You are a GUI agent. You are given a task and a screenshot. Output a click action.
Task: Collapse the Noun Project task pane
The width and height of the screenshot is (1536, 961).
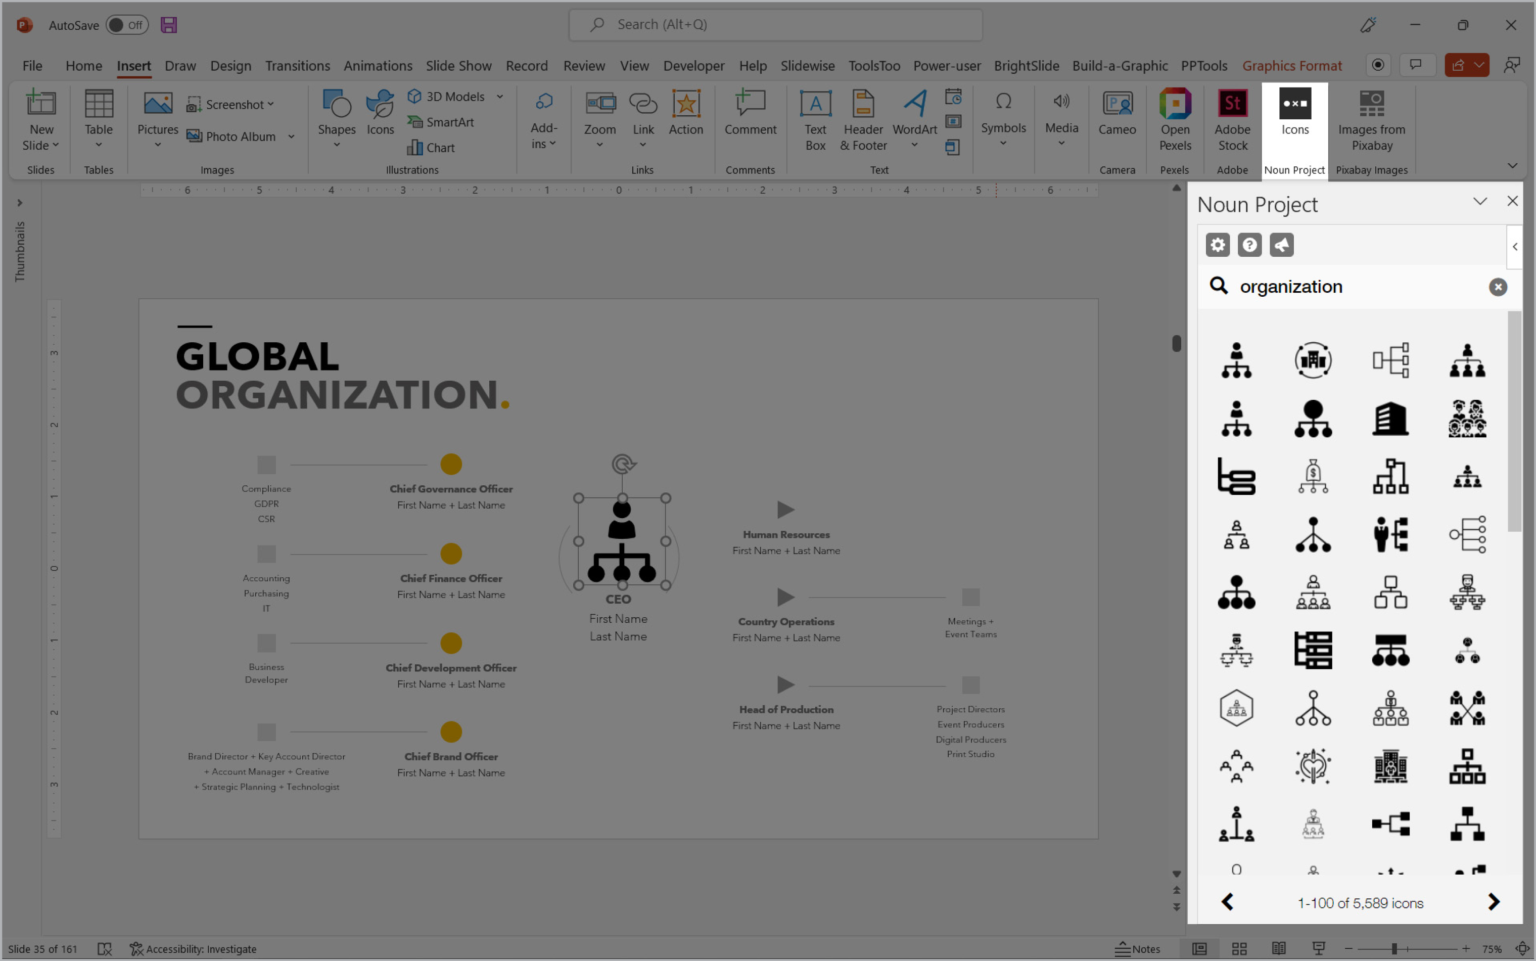(1480, 201)
